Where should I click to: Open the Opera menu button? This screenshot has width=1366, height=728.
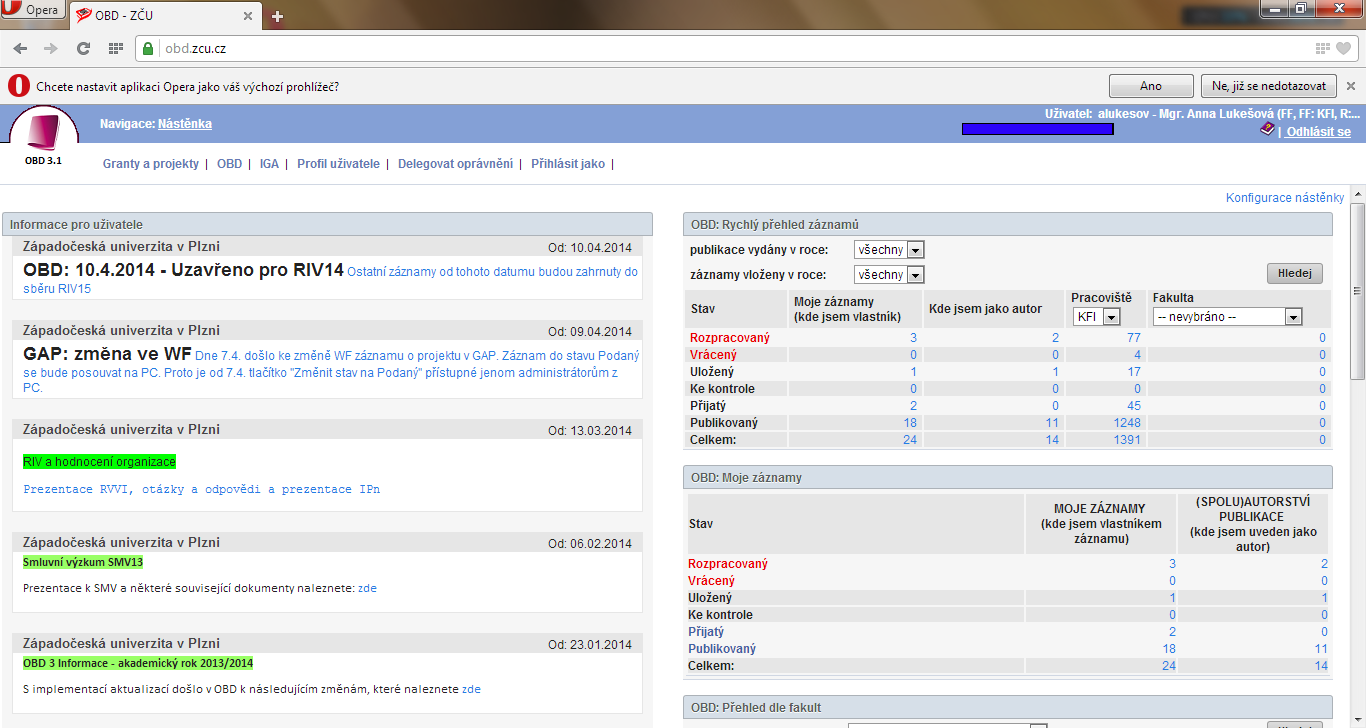point(33,11)
